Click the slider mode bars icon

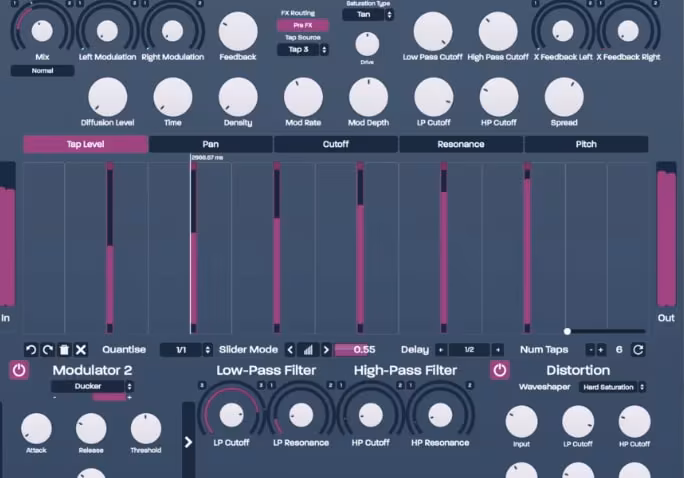point(308,350)
